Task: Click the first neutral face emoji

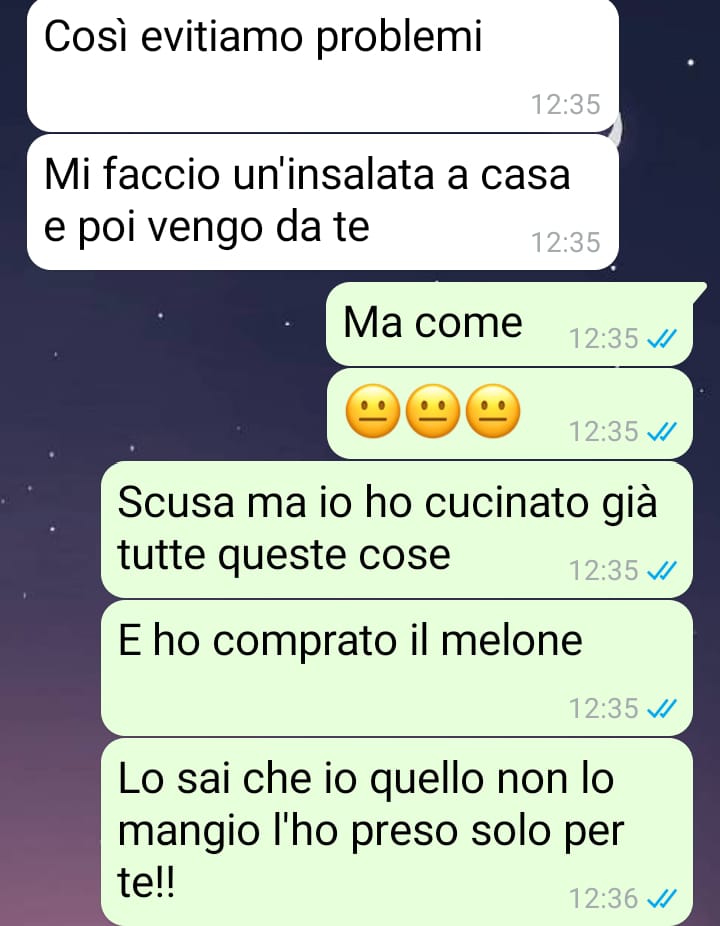Action: click(x=373, y=411)
